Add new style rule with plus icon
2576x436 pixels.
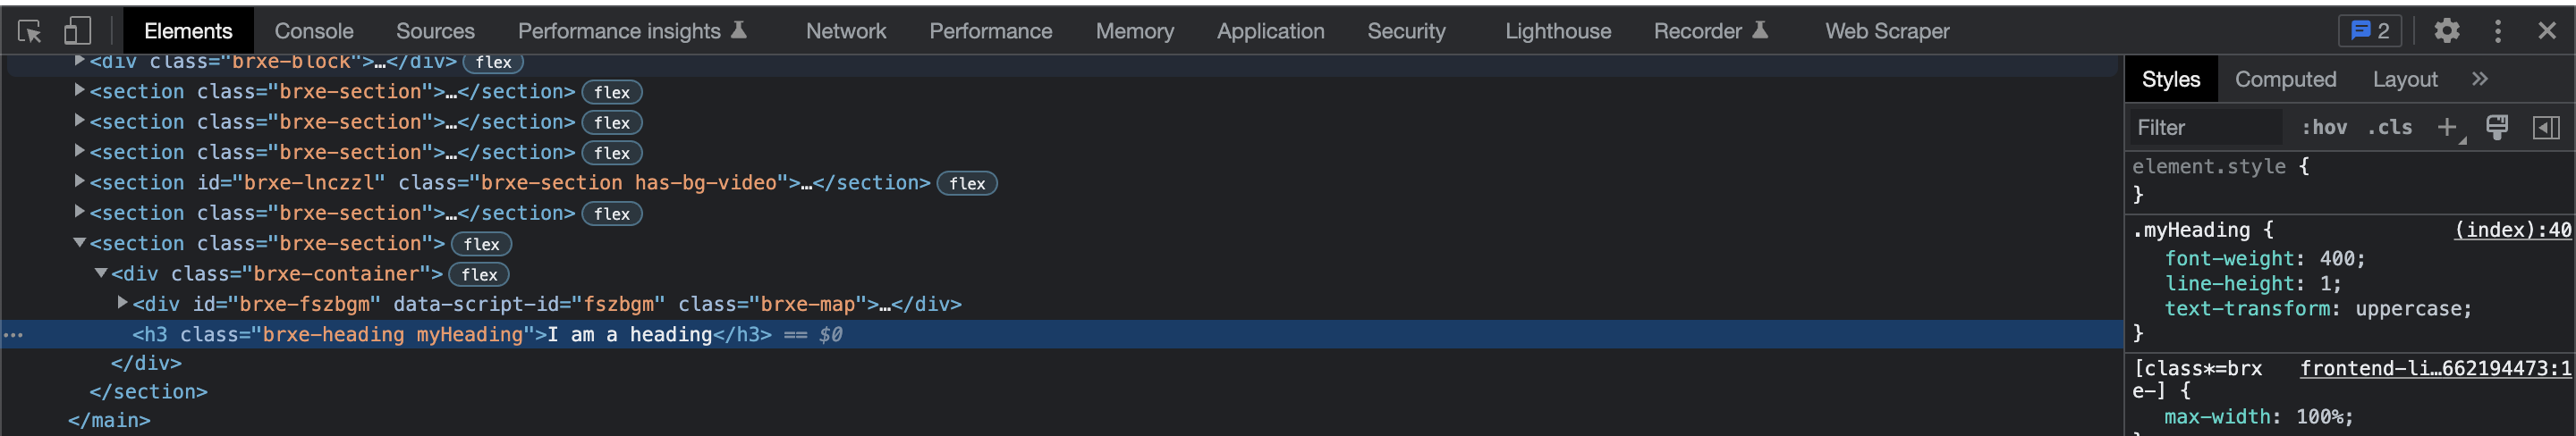coord(2446,127)
